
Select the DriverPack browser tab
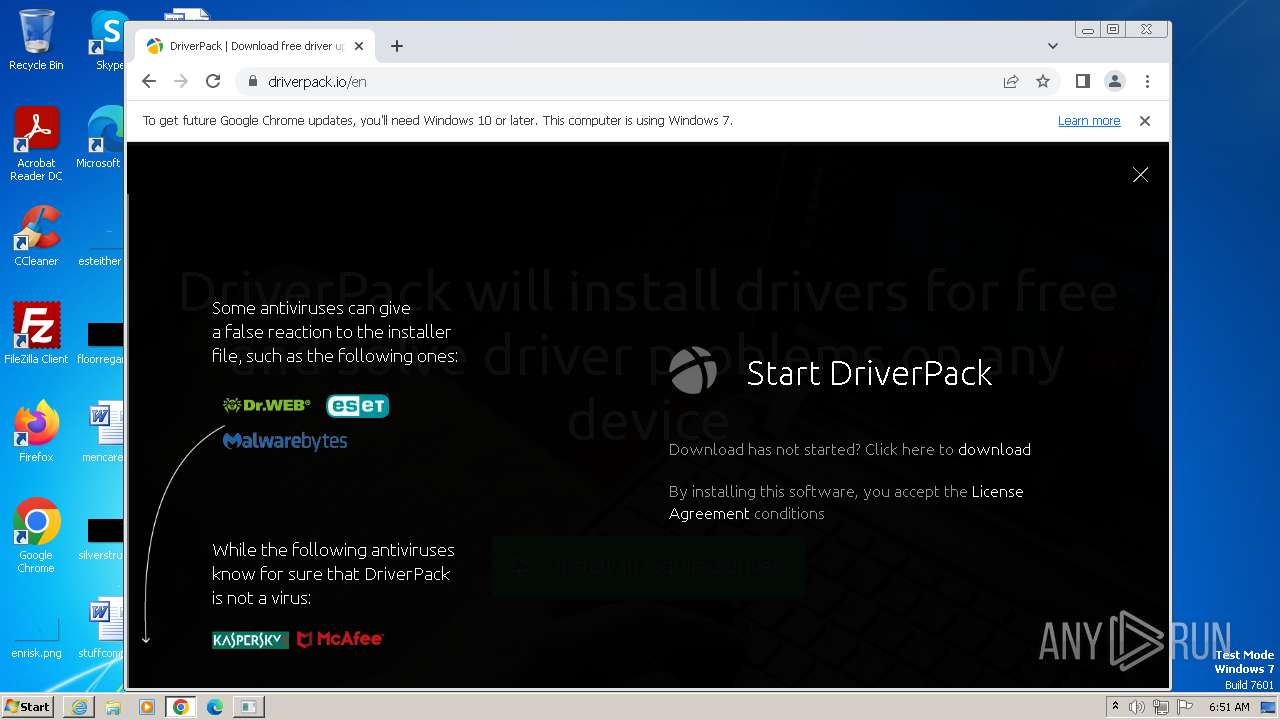coord(255,46)
